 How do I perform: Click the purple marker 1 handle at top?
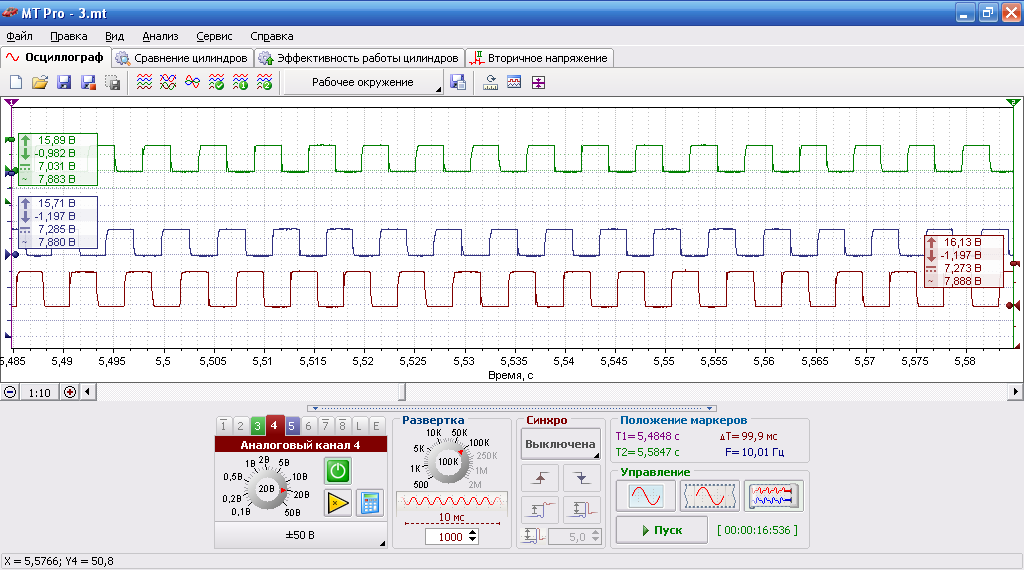click(x=11, y=102)
